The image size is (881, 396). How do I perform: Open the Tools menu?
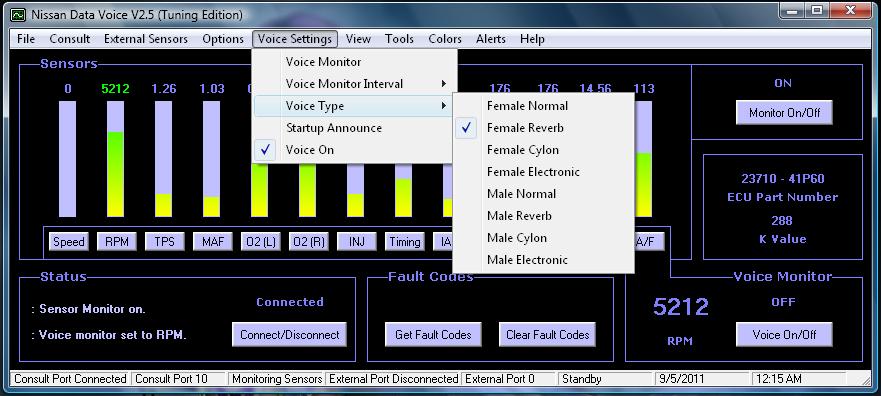399,39
